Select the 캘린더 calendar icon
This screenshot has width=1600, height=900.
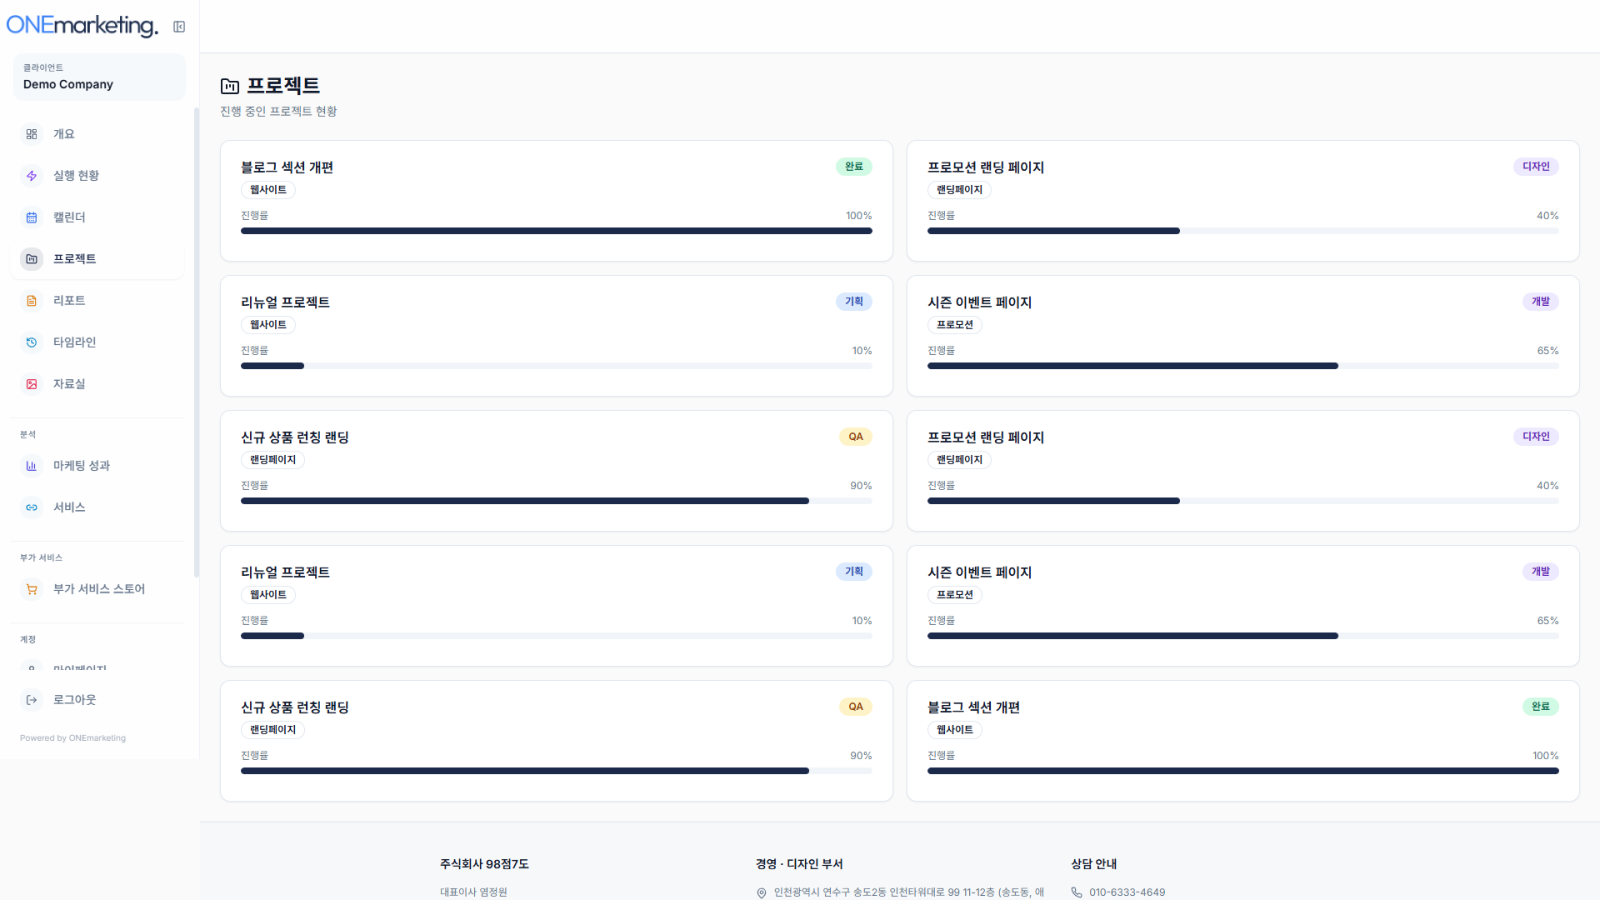pos(32,217)
